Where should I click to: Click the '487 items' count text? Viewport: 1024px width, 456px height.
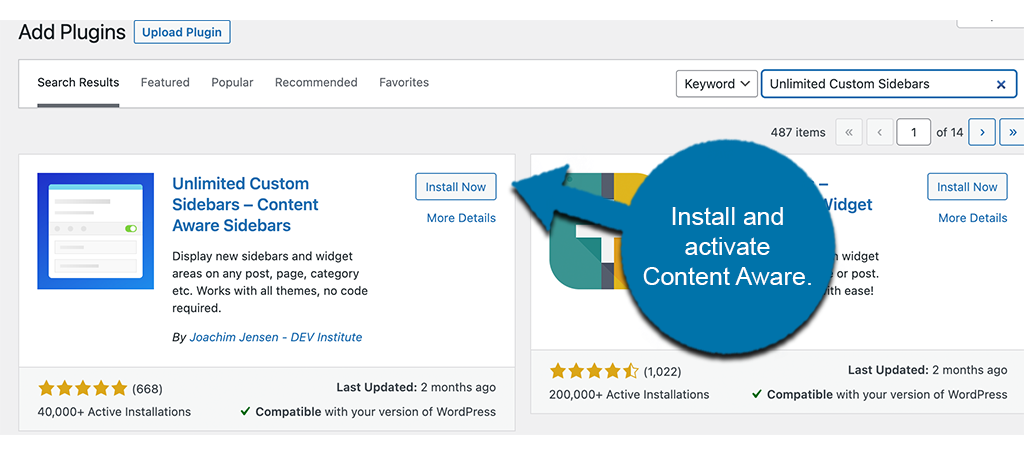pos(798,133)
